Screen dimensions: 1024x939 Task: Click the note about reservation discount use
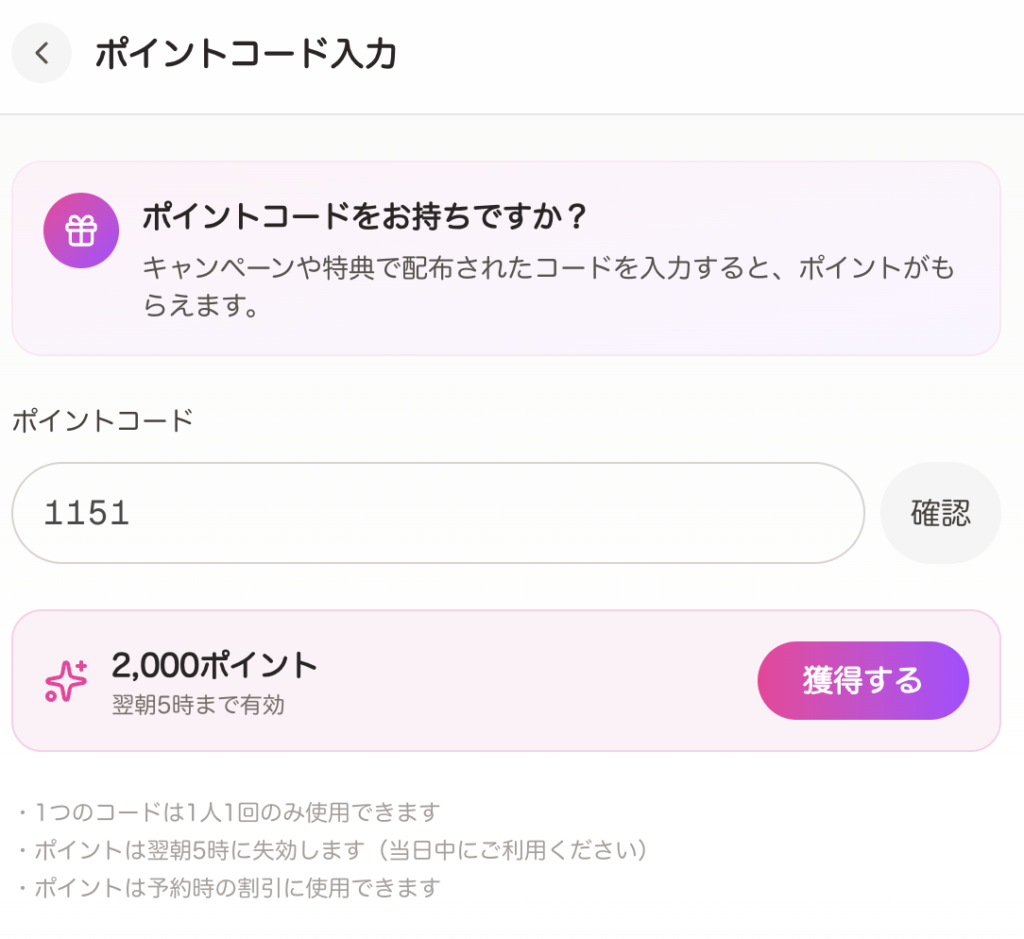(x=230, y=887)
